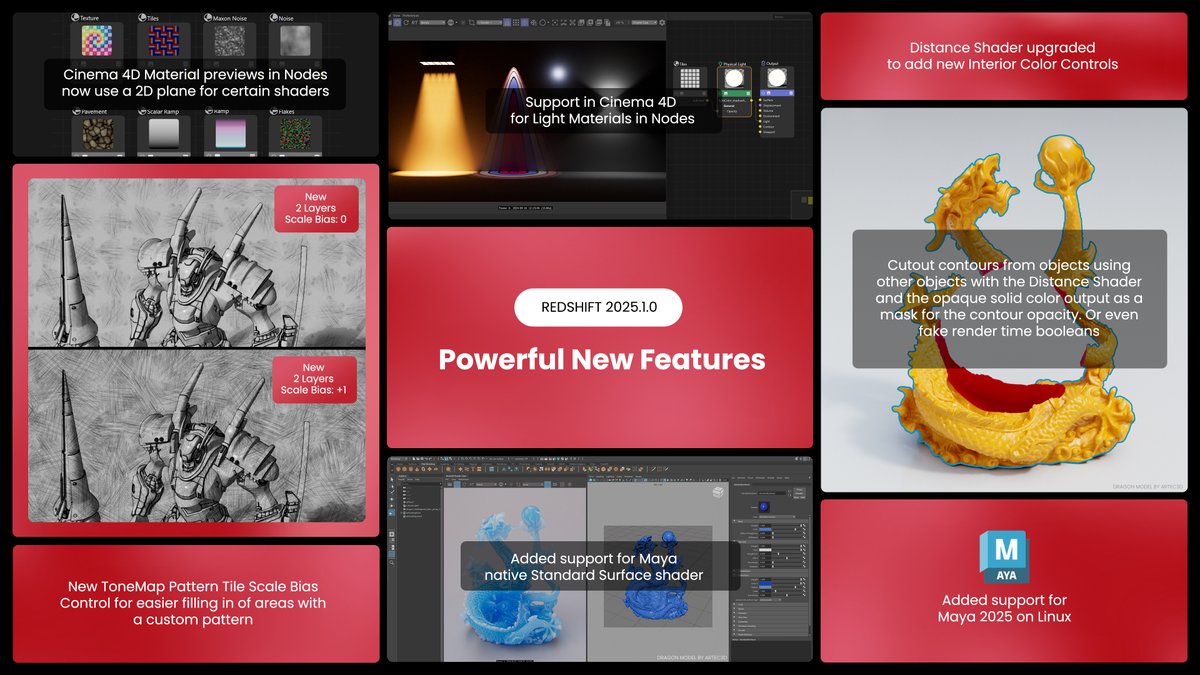The width and height of the screenshot is (1200, 675).
Task: Click the 'Scale Bias: 0' label on the robot image
Action: 314,219
